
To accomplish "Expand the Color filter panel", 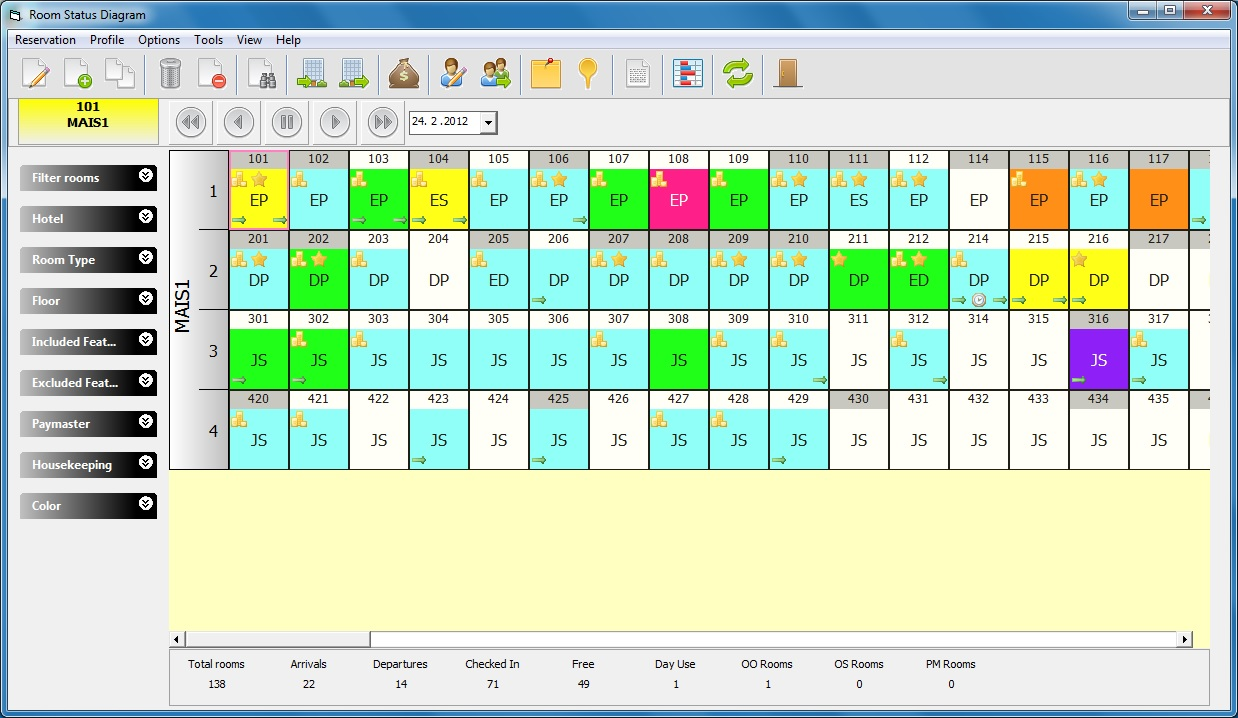I will (88, 505).
